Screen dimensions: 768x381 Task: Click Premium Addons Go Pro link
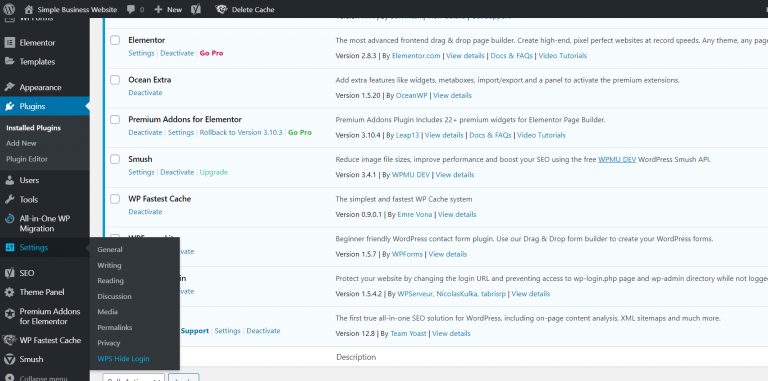point(300,132)
